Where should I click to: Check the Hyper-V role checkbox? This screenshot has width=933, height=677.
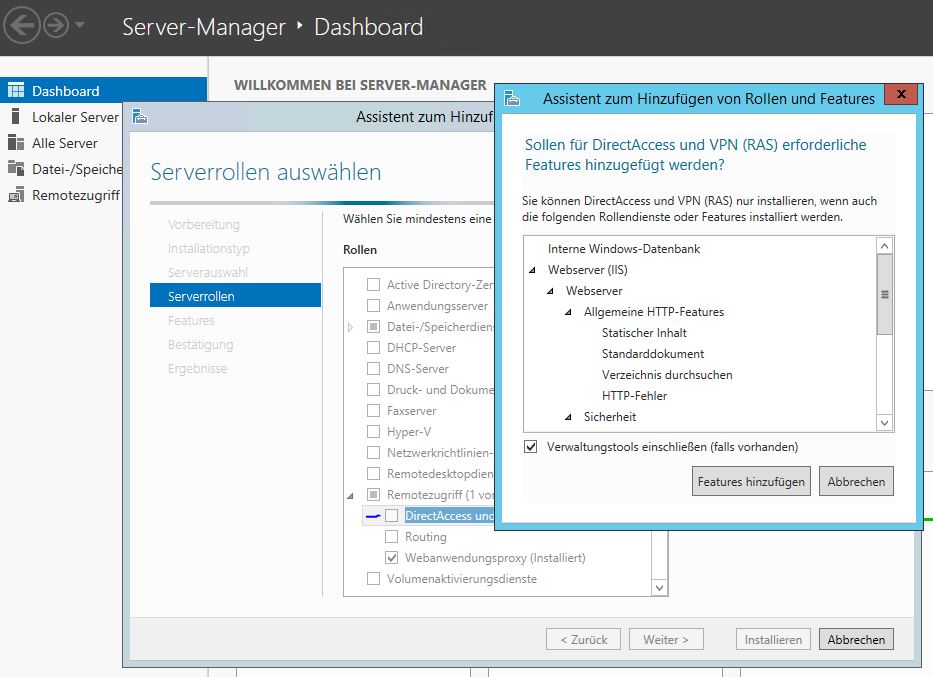(x=373, y=431)
